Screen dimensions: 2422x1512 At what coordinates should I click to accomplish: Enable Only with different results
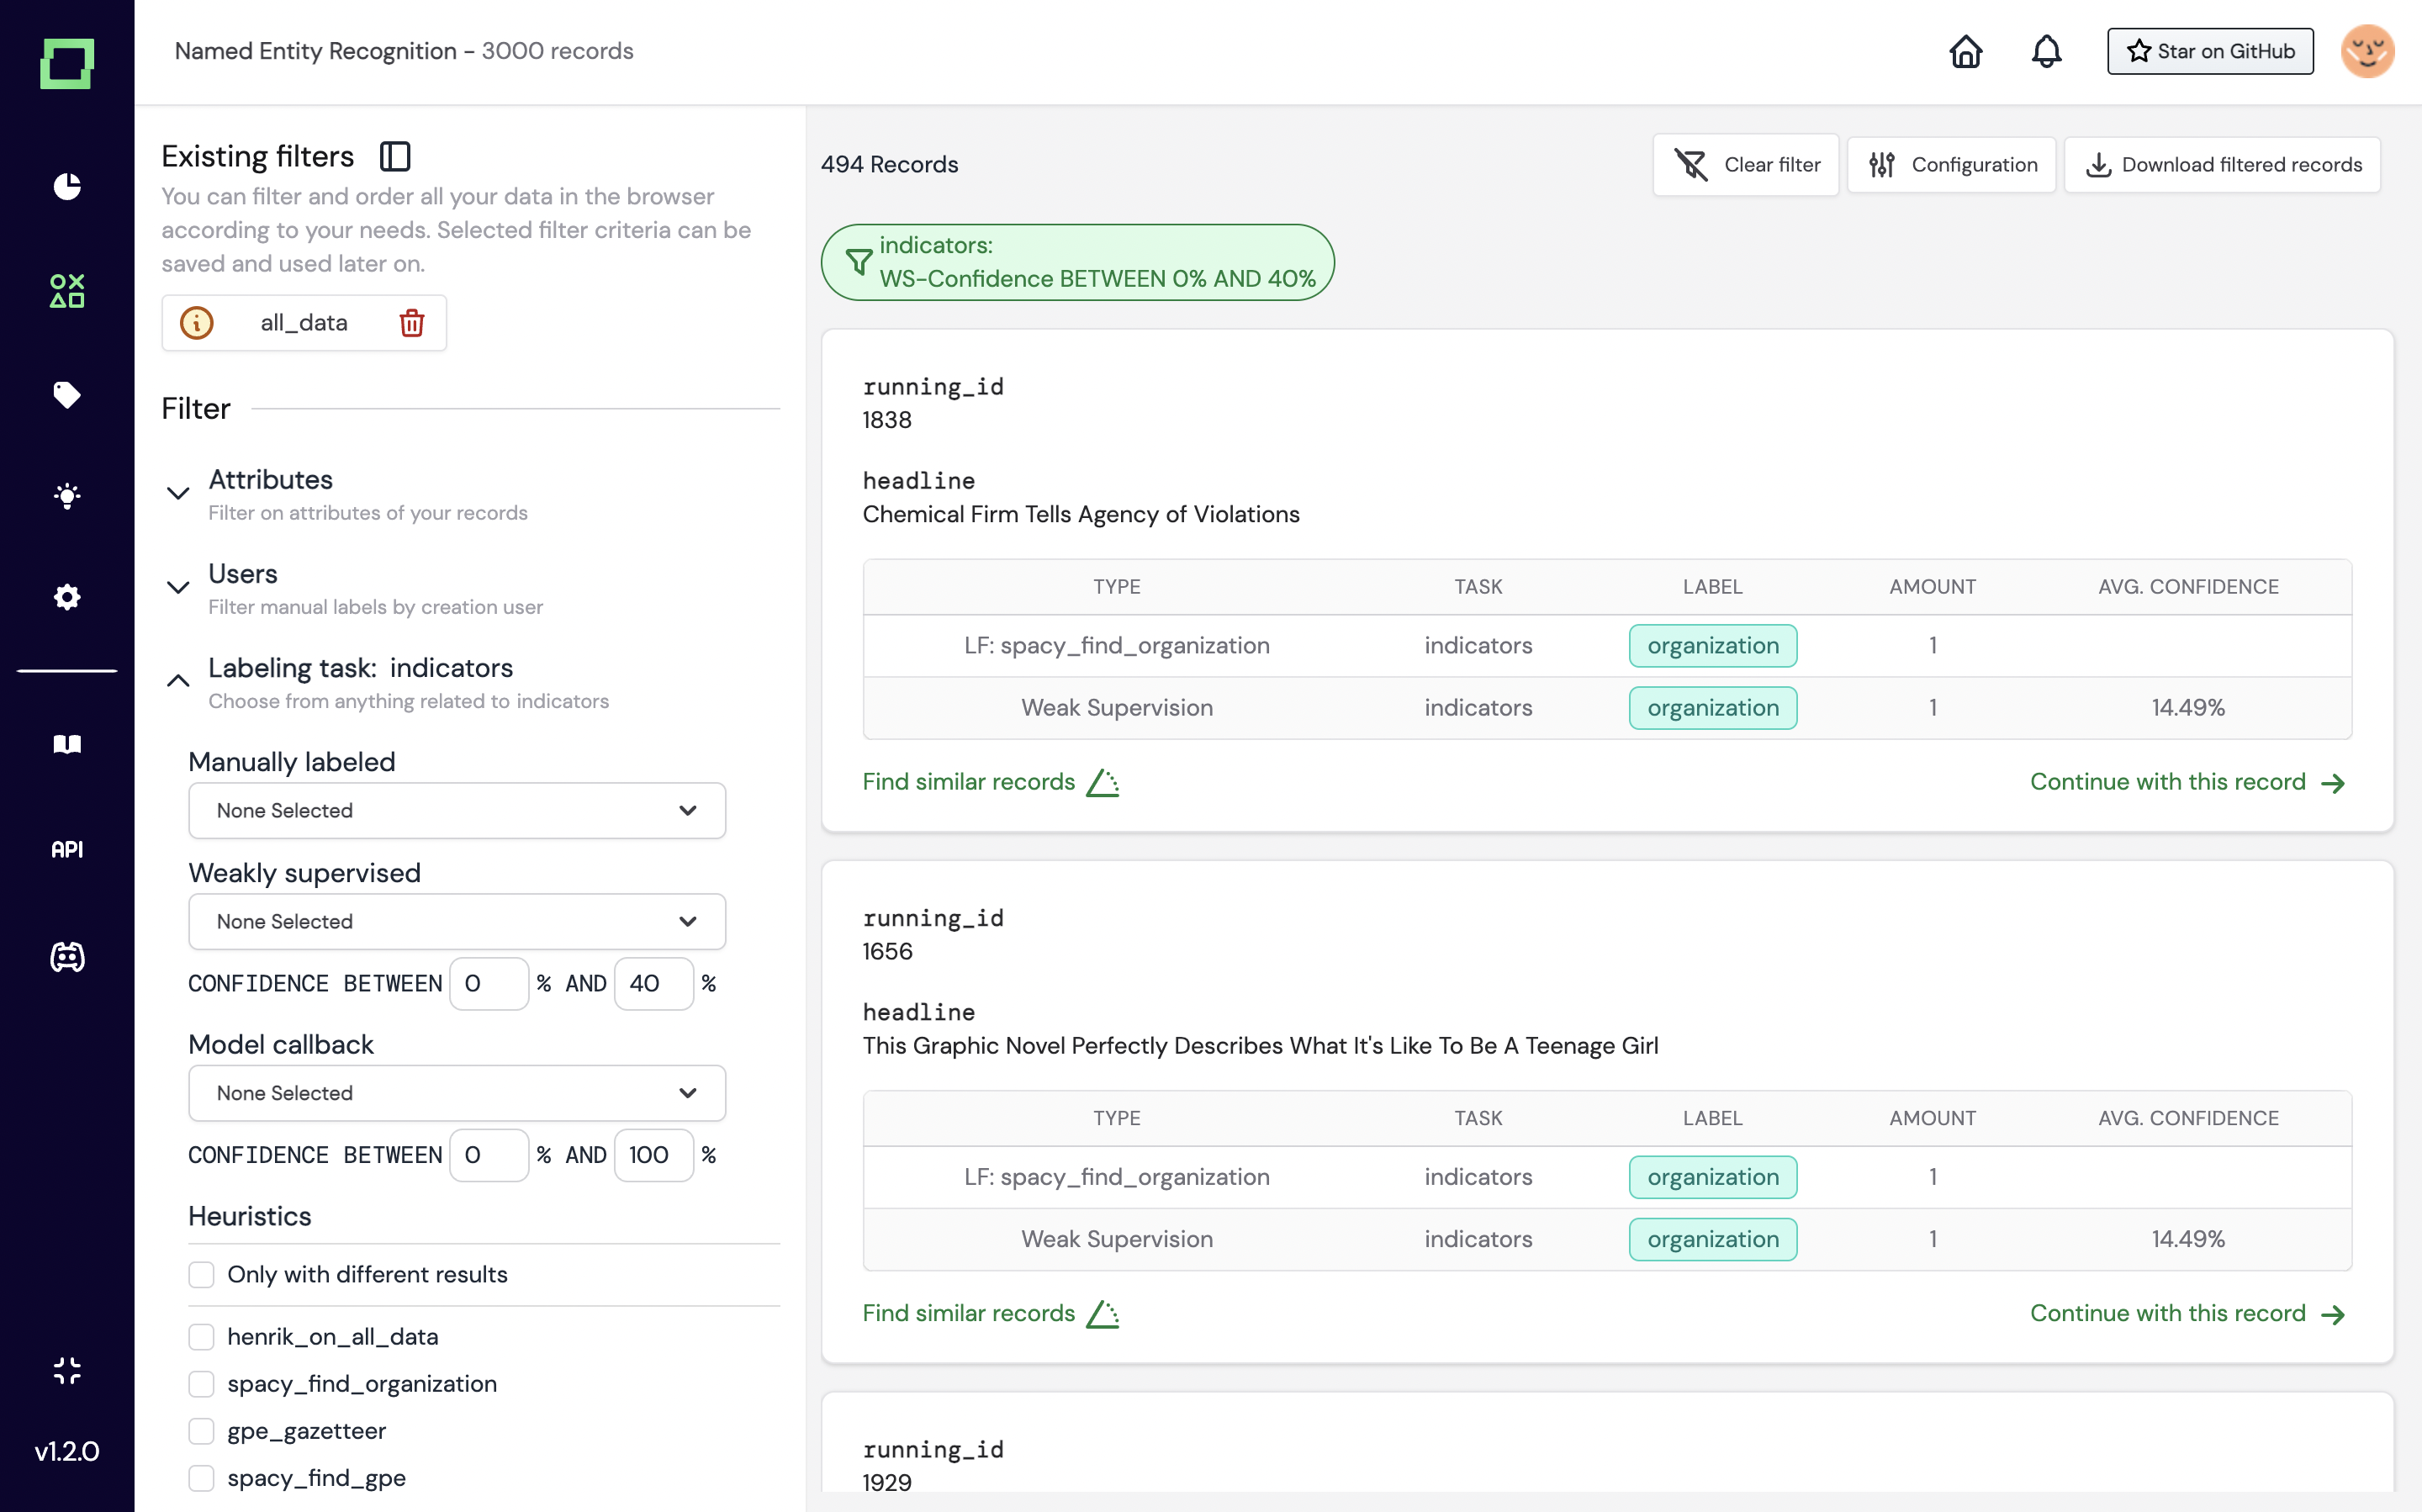point(202,1274)
